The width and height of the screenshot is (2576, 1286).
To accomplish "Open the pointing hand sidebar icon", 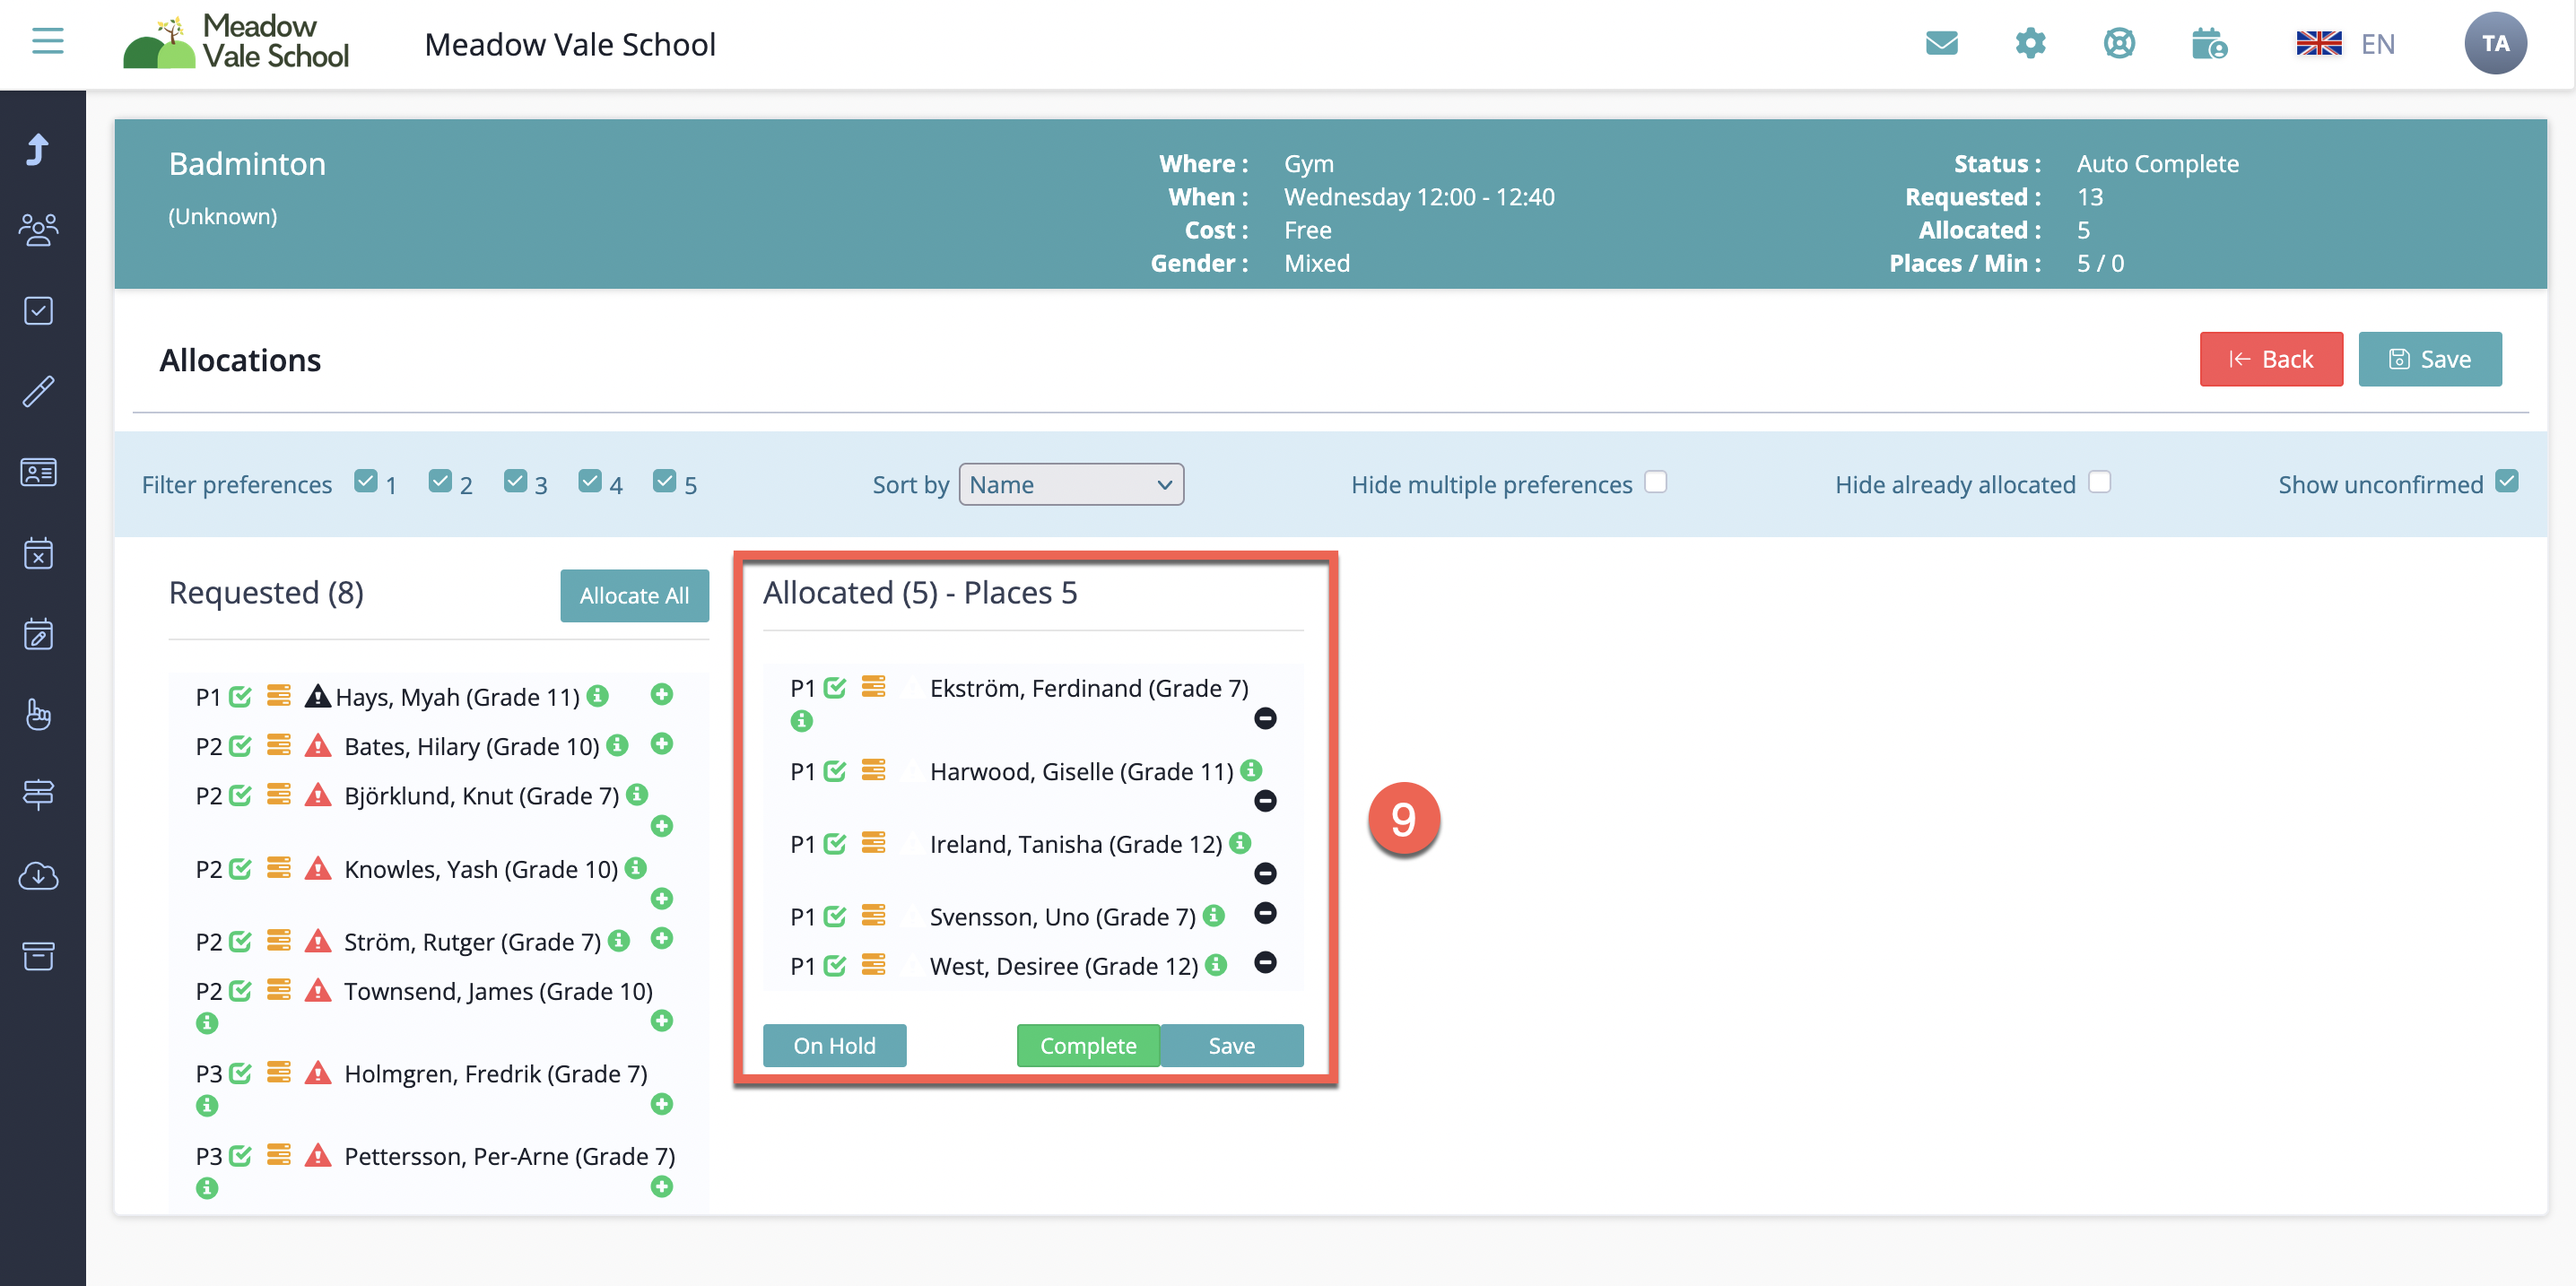I will click(x=38, y=714).
